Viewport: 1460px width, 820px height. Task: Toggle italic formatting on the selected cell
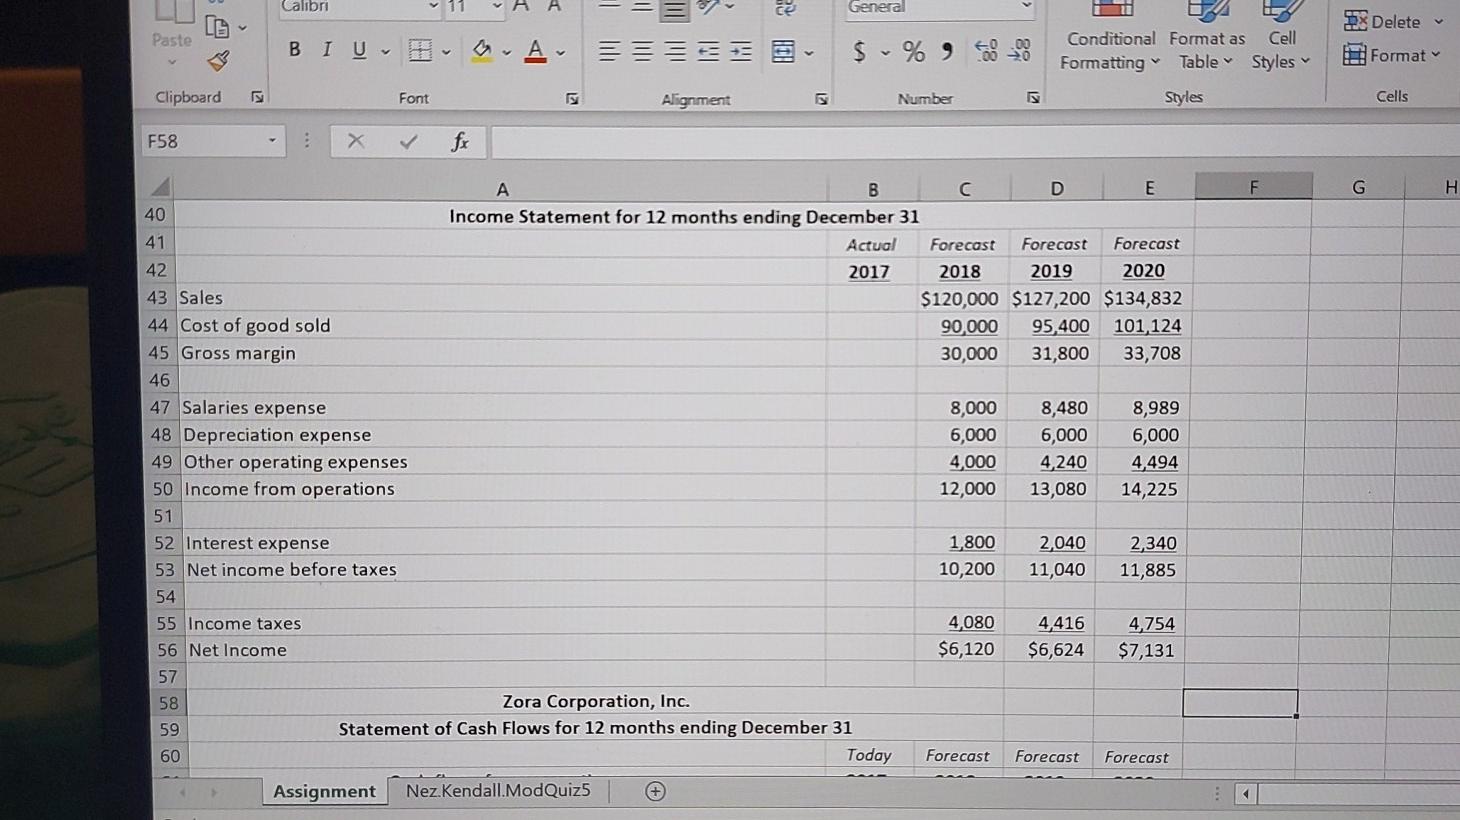click(x=325, y=49)
